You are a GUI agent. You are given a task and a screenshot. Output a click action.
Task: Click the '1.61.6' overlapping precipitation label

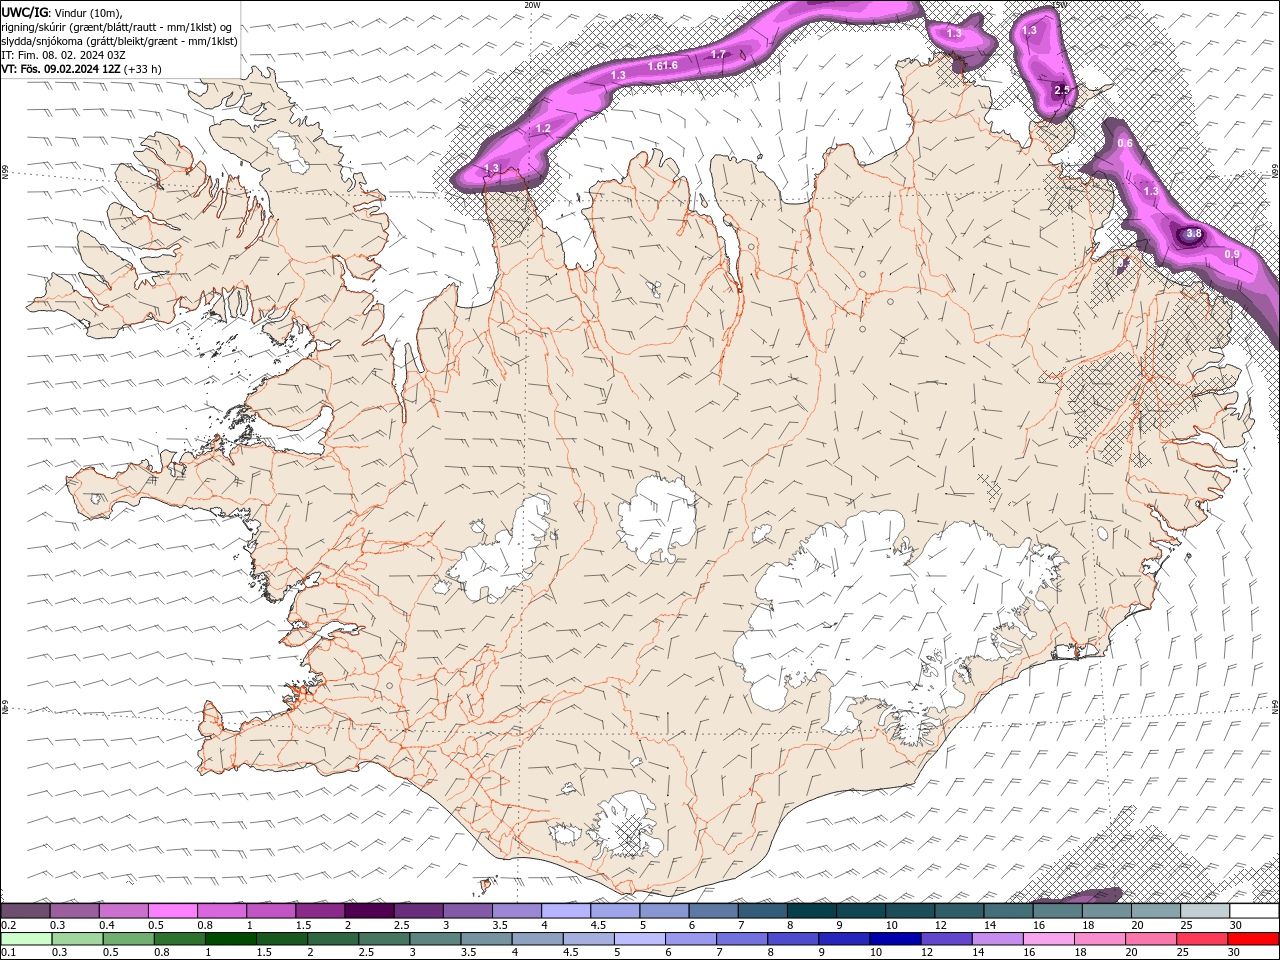coord(663,65)
